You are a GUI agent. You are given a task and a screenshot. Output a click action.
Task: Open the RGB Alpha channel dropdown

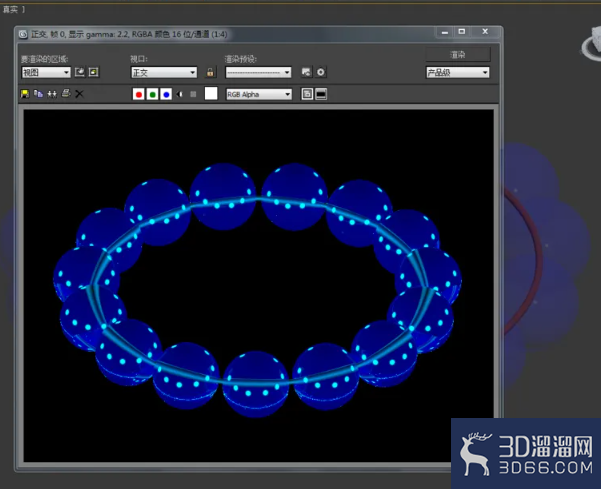pos(259,94)
